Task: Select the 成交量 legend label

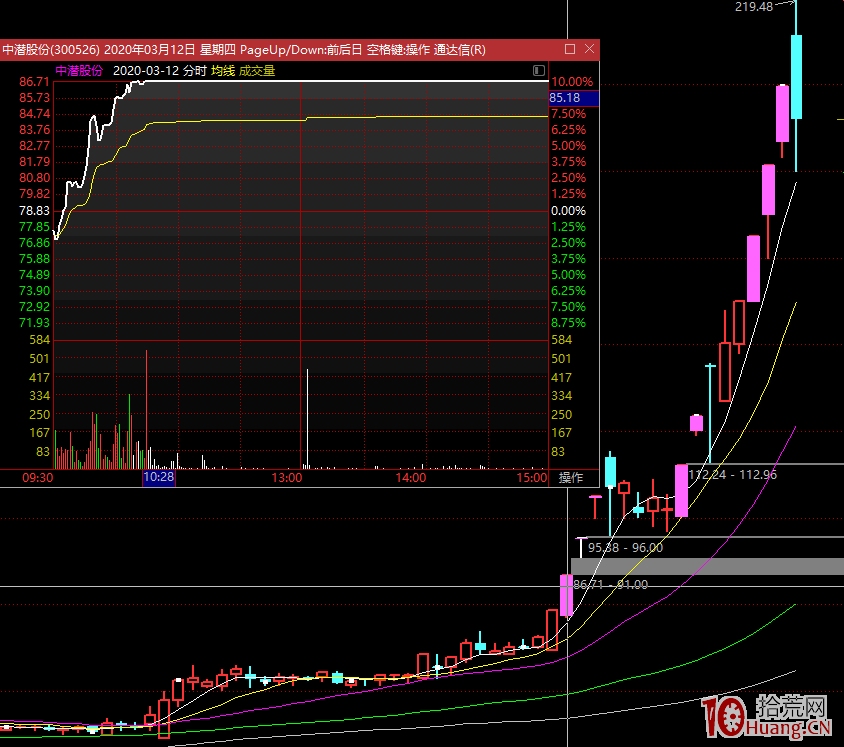Action: click(257, 71)
